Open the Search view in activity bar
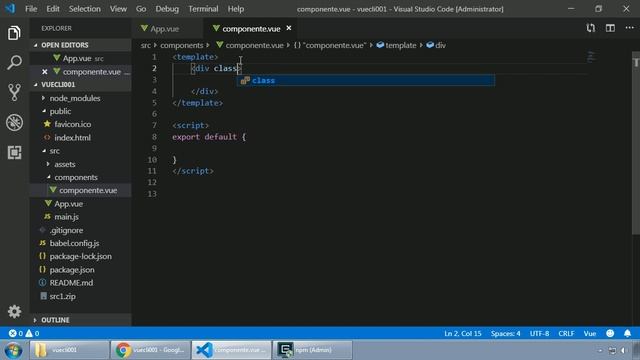 pos(14,63)
